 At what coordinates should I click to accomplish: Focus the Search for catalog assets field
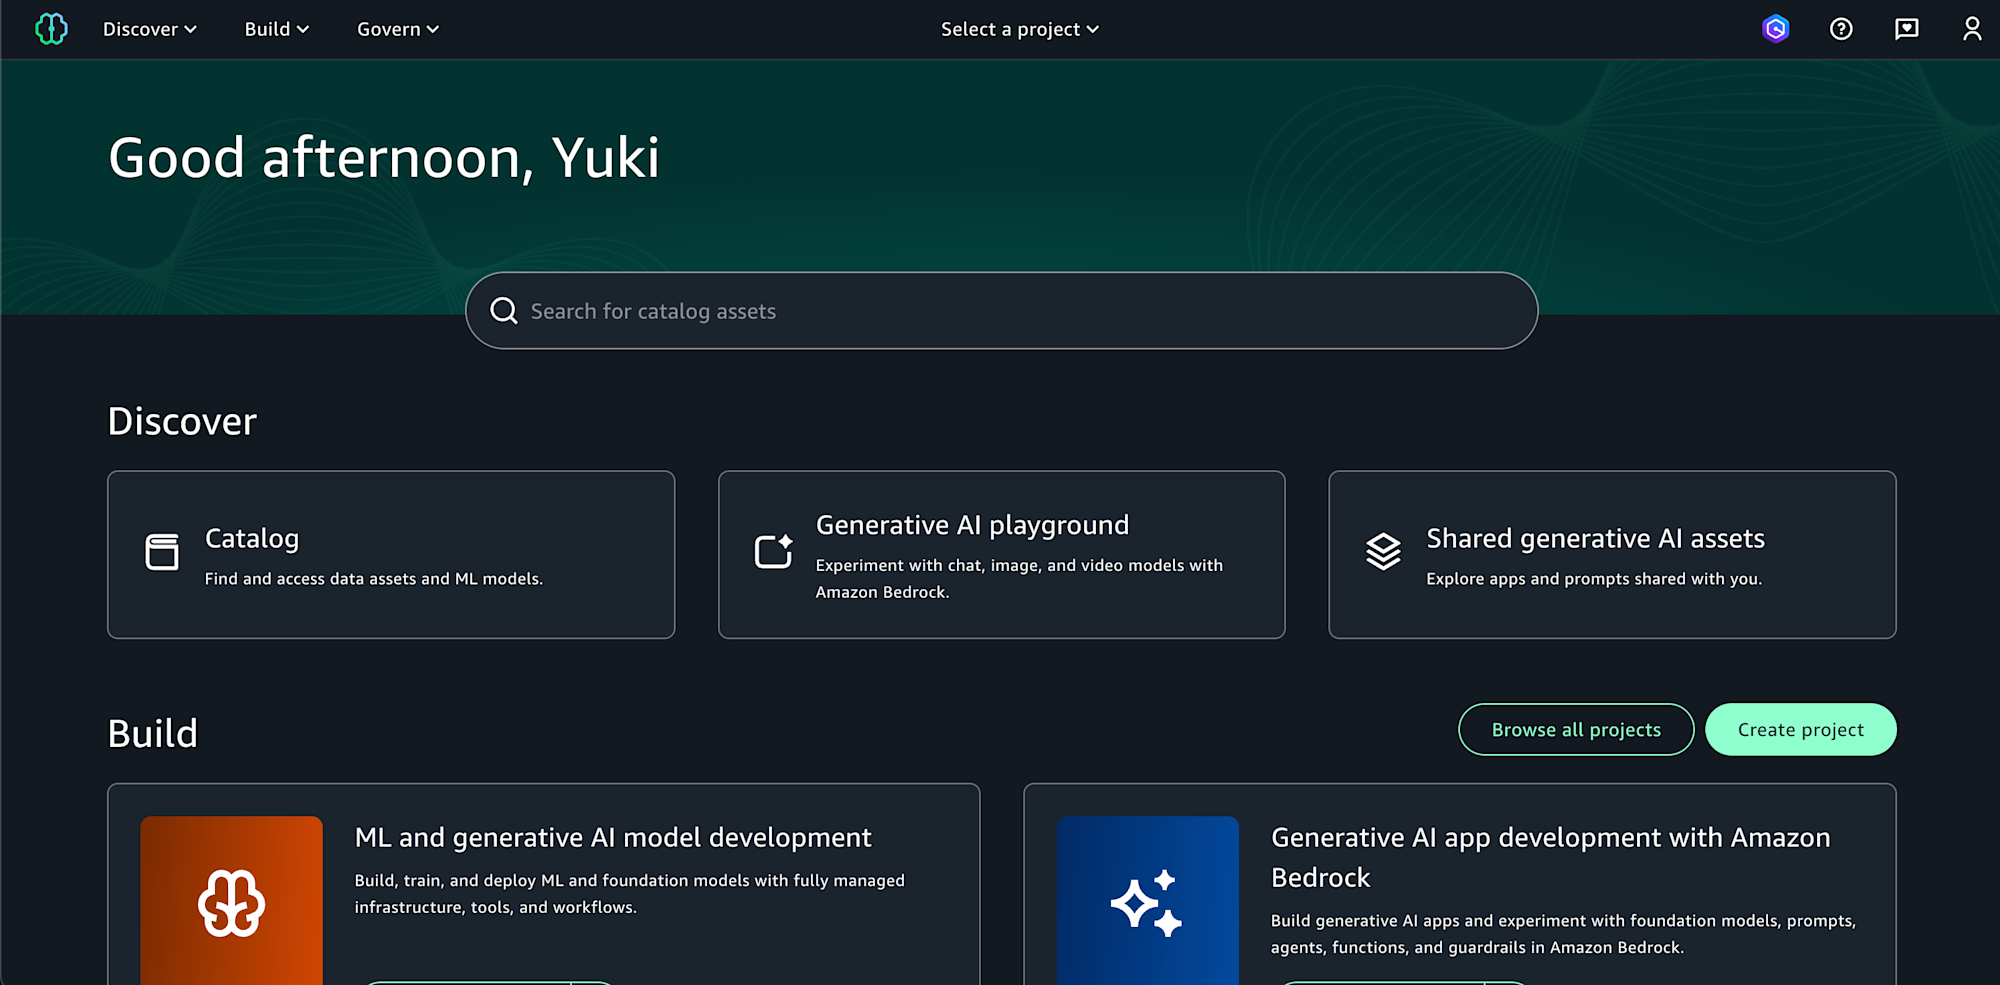tap(1001, 311)
